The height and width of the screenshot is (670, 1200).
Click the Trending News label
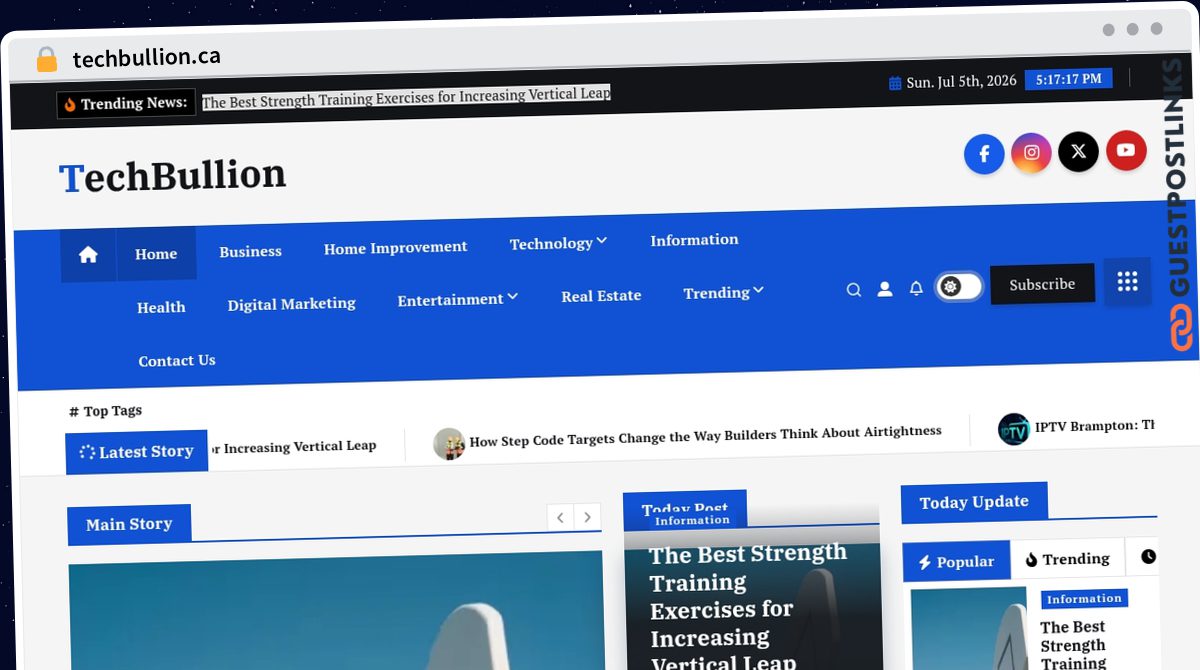pyautogui.click(x=126, y=104)
